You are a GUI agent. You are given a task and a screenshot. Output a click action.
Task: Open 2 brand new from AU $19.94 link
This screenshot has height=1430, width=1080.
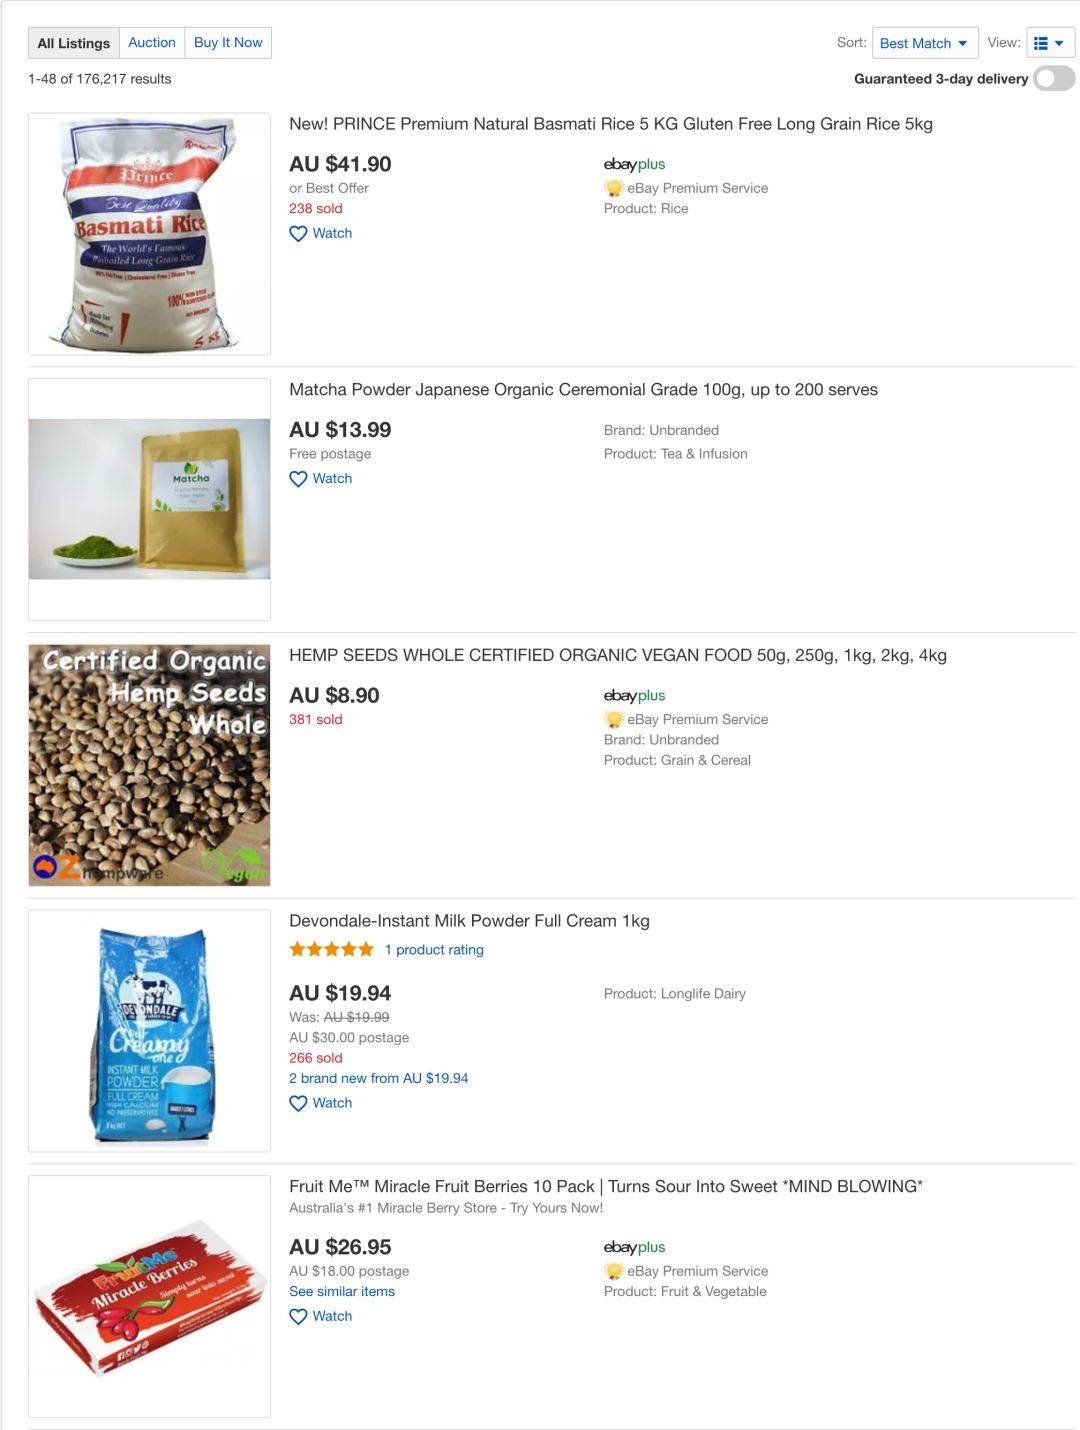point(378,1078)
